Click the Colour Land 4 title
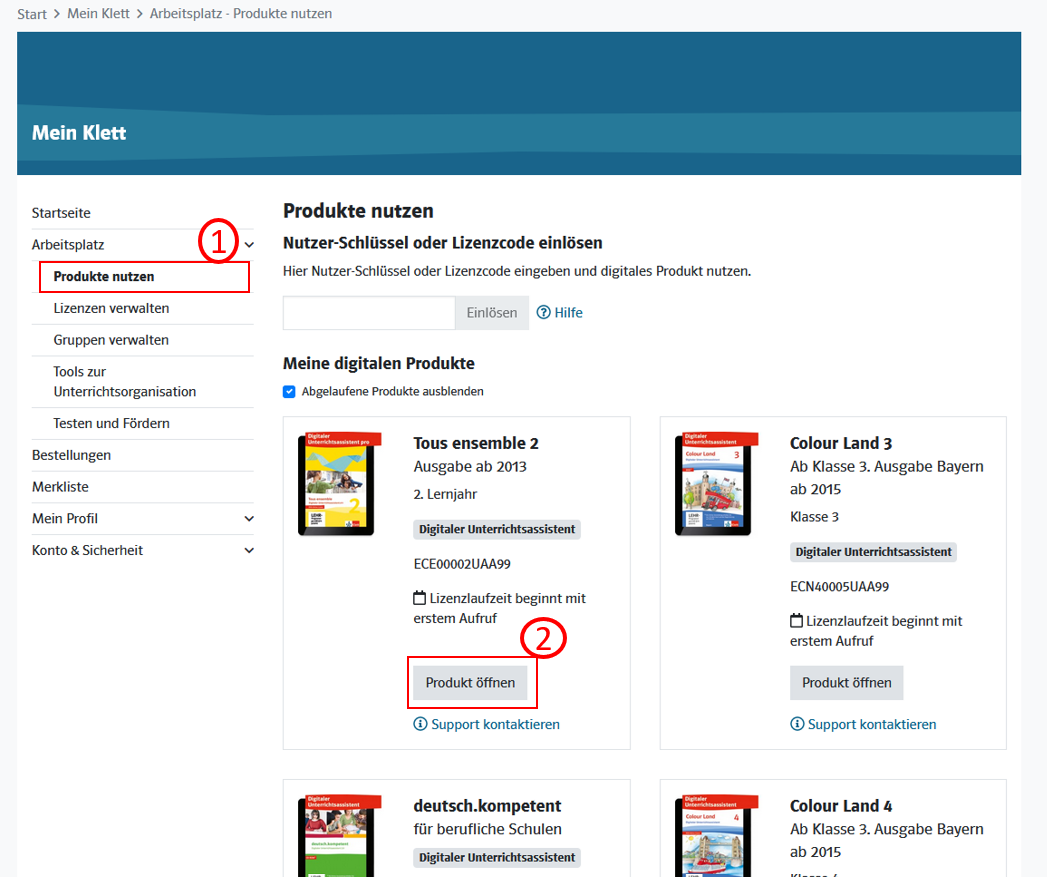1047x877 pixels. (841, 806)
